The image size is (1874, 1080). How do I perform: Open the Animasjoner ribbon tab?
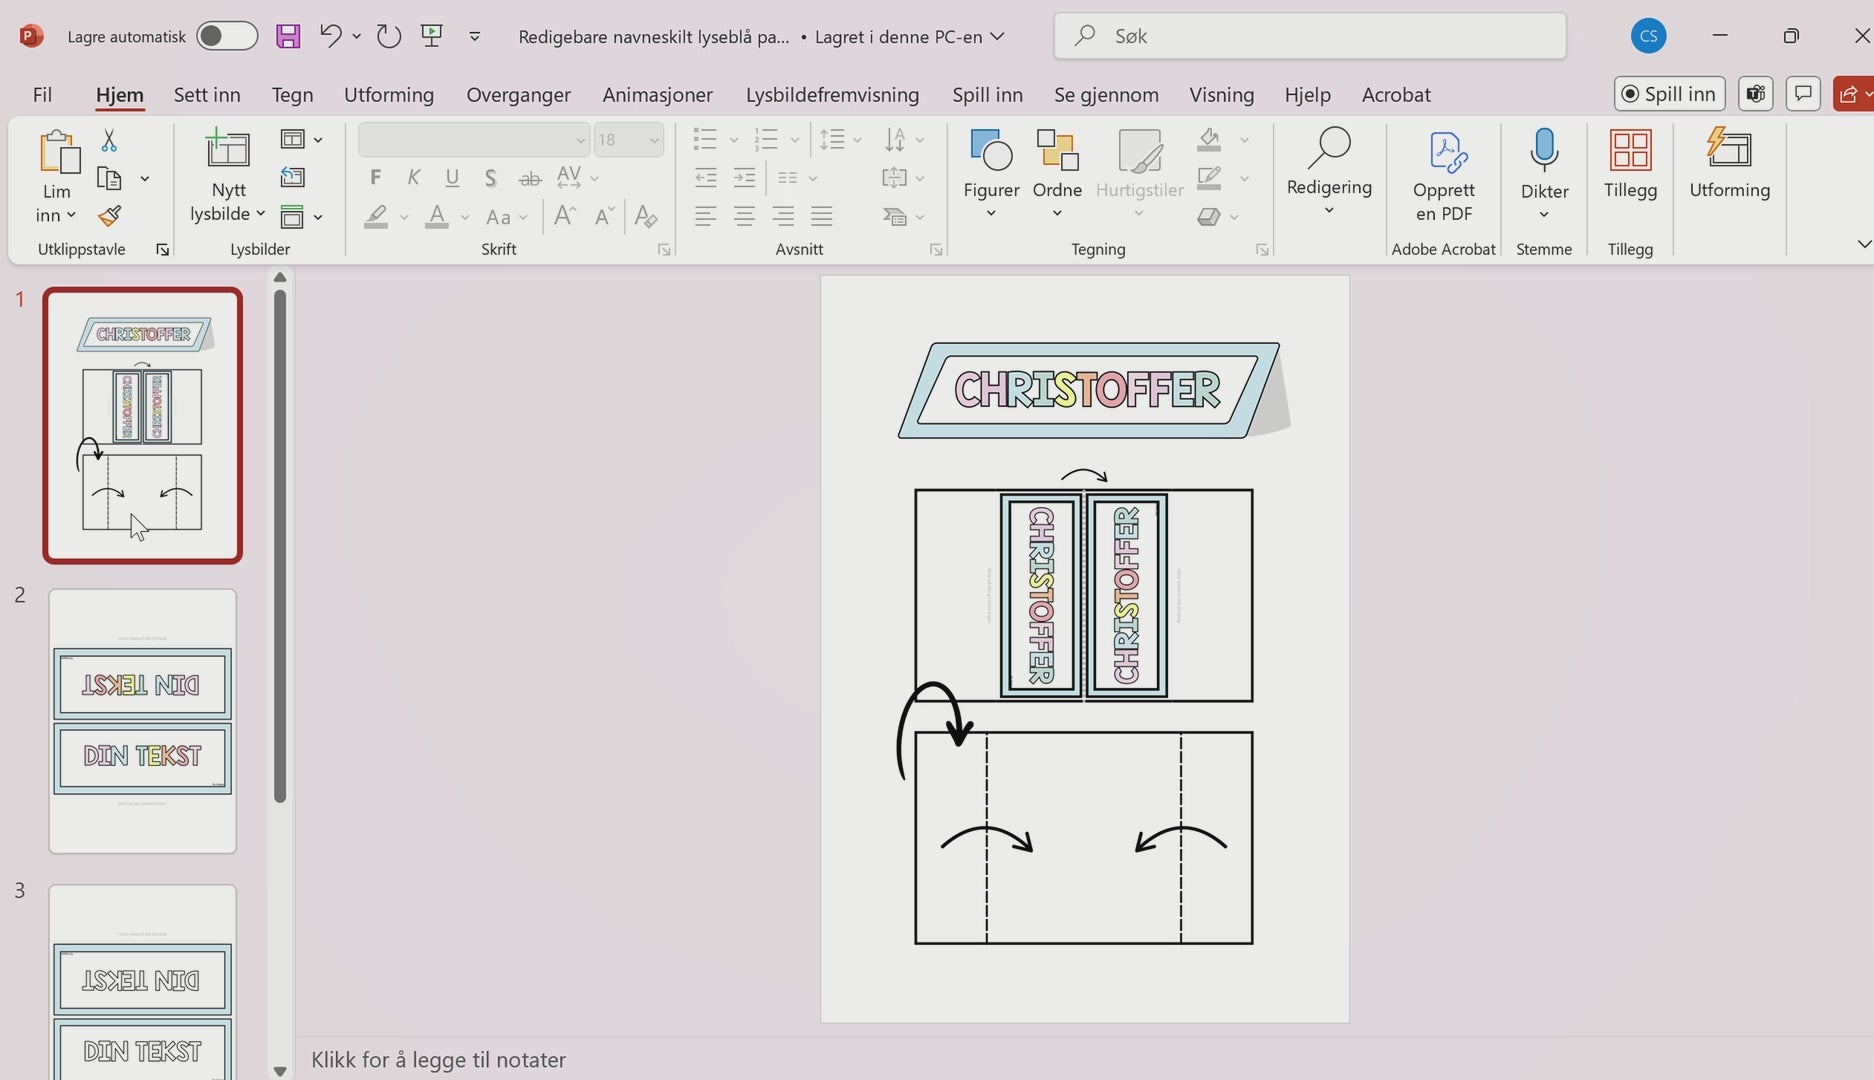(657, 95)
